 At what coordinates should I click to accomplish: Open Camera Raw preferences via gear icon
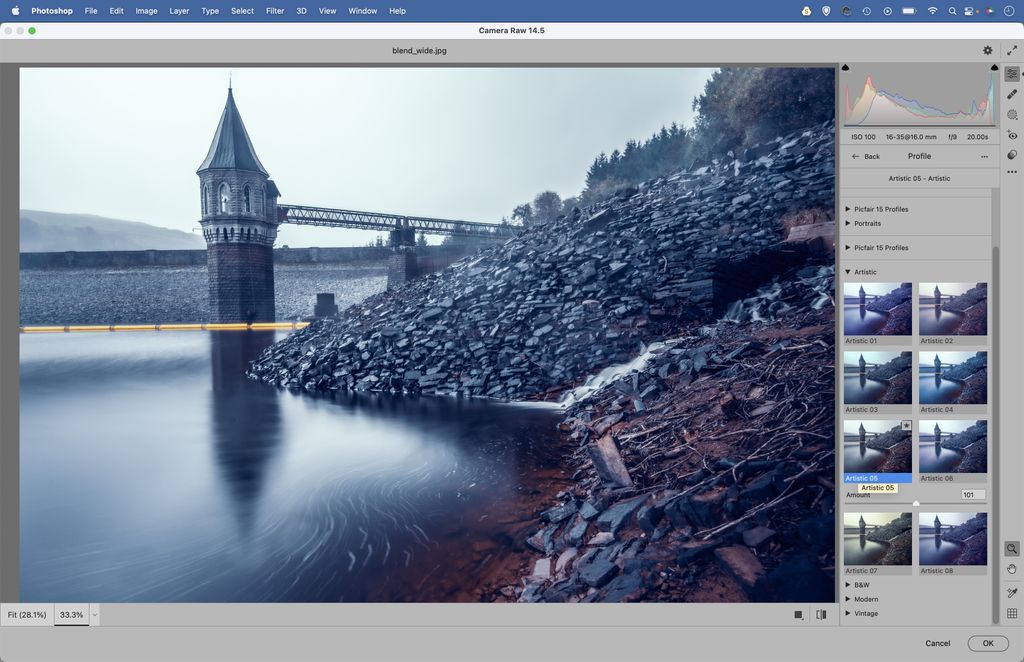click(987, 49)
